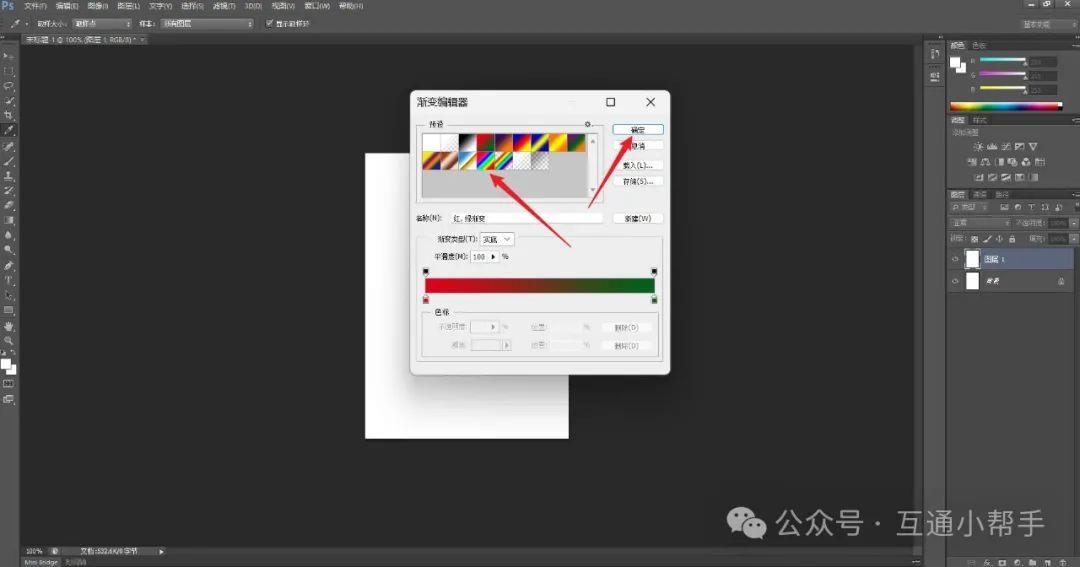Open the gradient presets gear menu
Viewport: 1080px width, 567px height.
588,125
